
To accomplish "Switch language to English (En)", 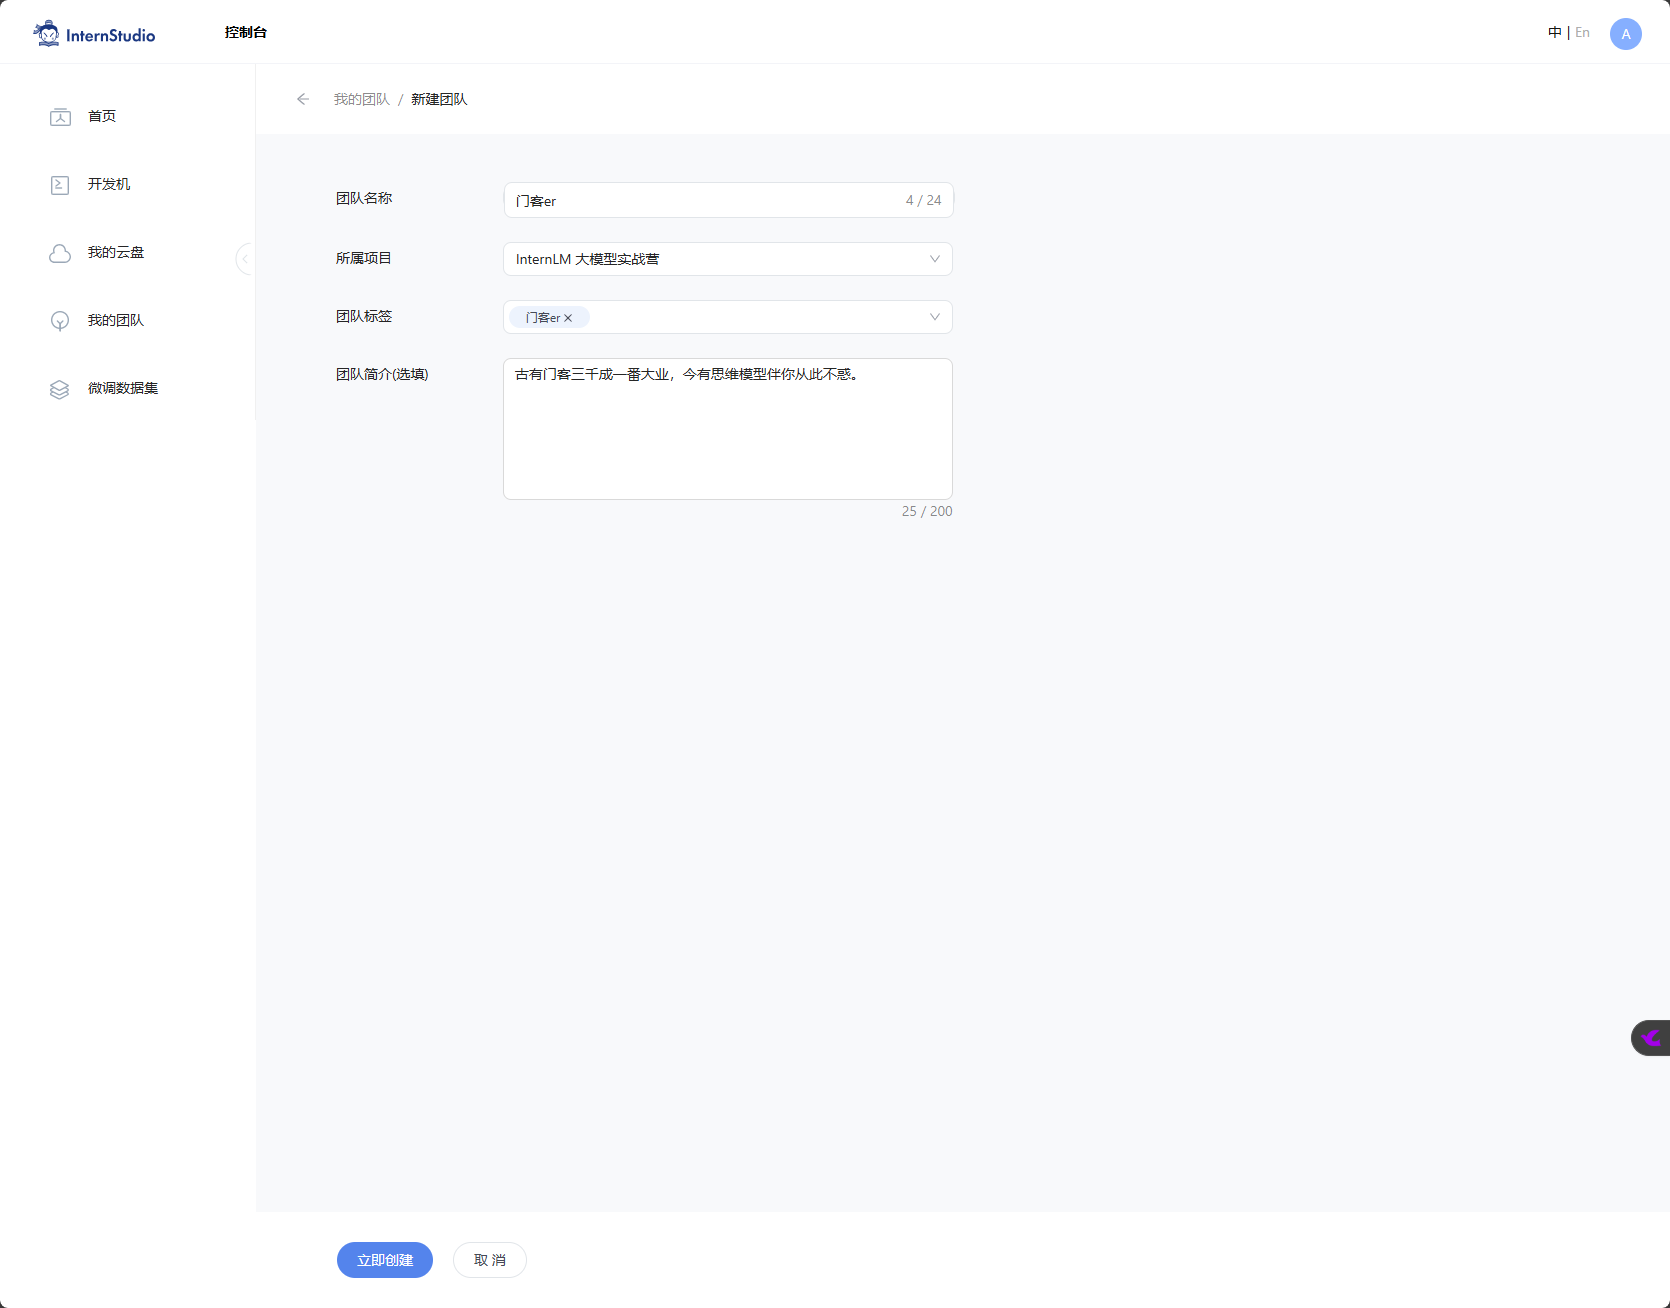I will [1582, 33].
